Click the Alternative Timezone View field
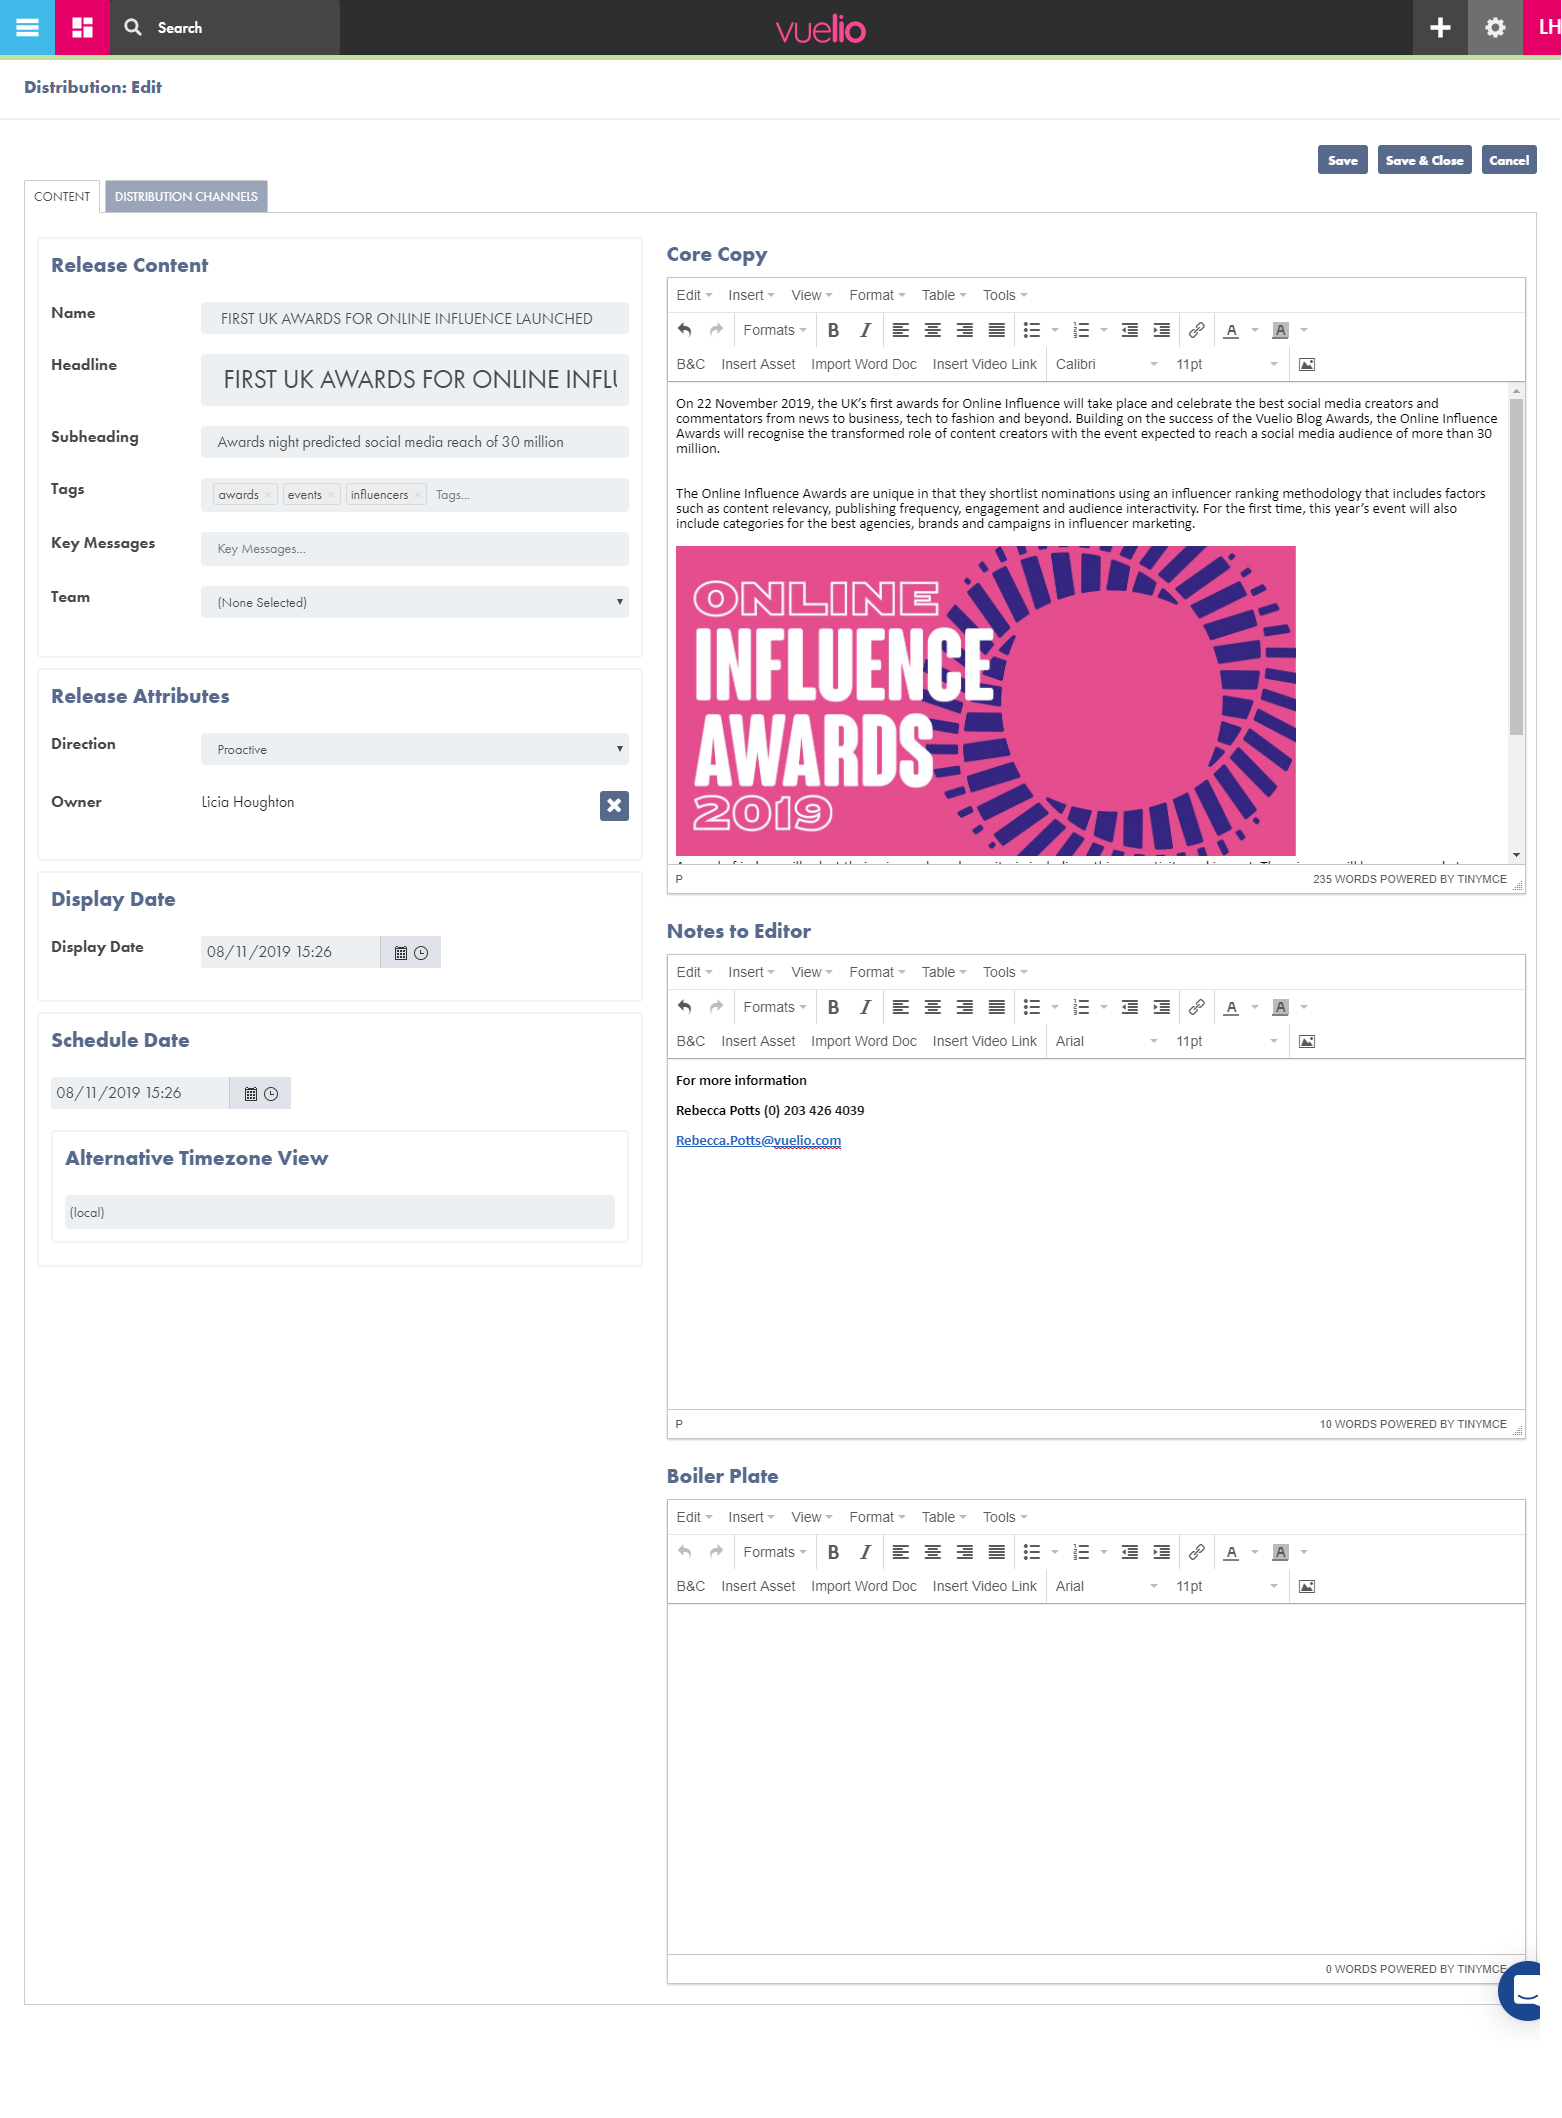 [340, 1212]
